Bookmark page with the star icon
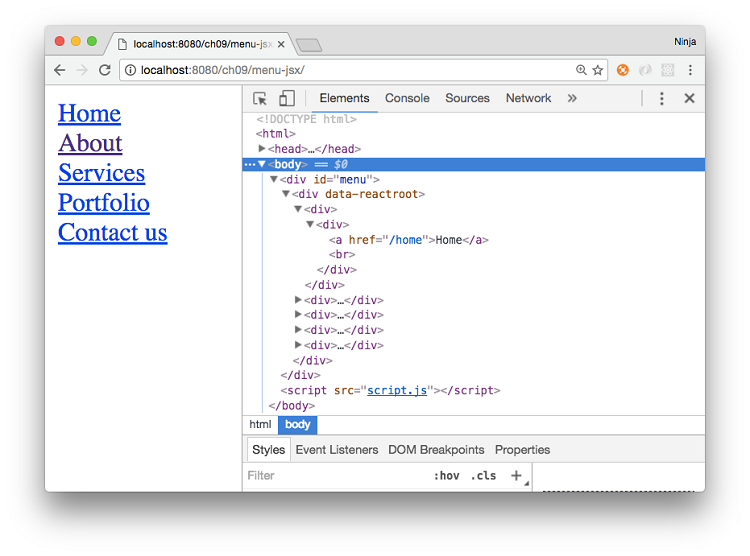Screen dimensions: 750x556 point(597,70)
